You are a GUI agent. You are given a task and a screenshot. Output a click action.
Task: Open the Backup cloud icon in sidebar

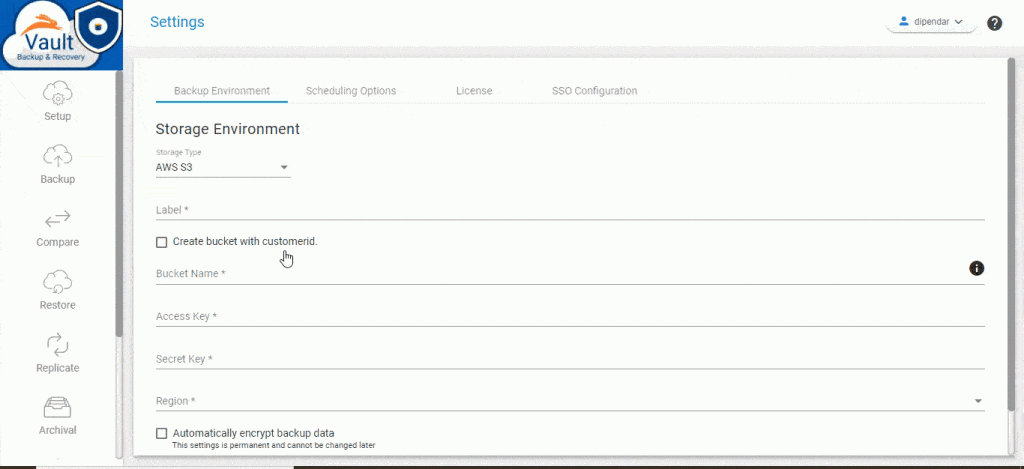click(57, 156)
